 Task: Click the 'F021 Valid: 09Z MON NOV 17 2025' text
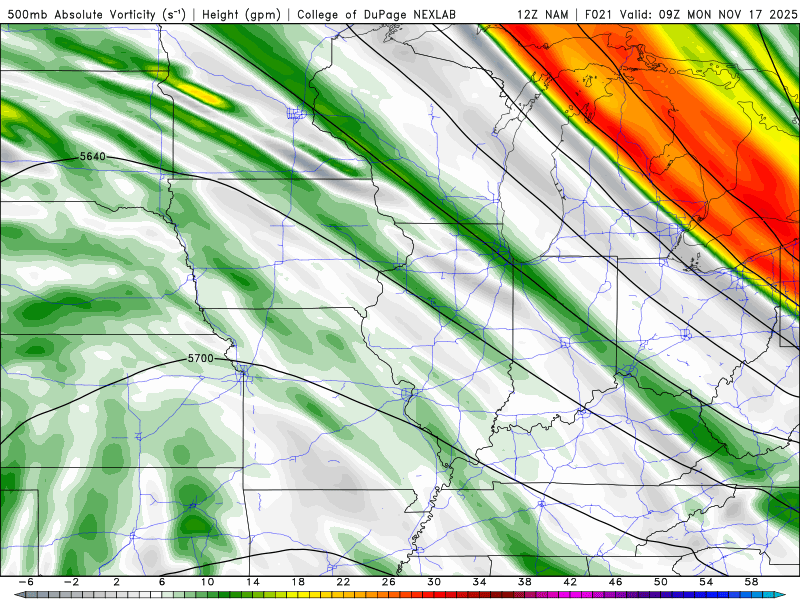[691, 15]
